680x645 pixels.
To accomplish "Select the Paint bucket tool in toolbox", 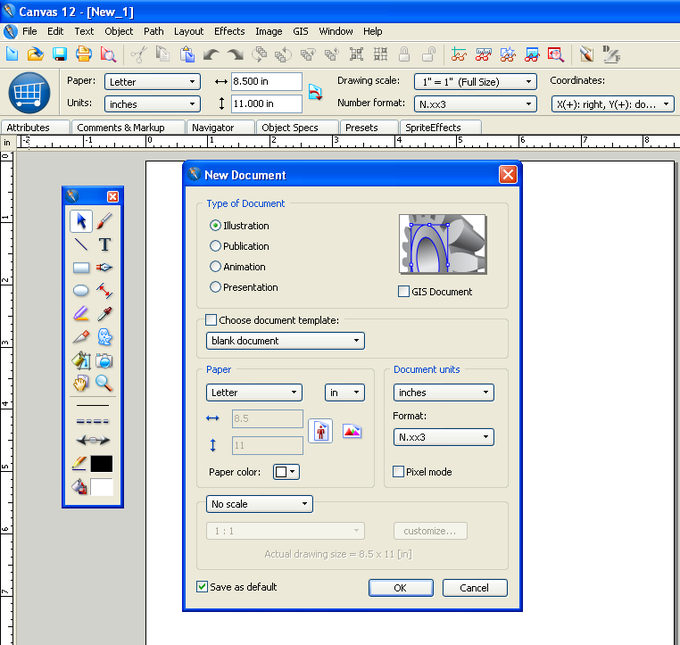I will (x=81, y=360).
